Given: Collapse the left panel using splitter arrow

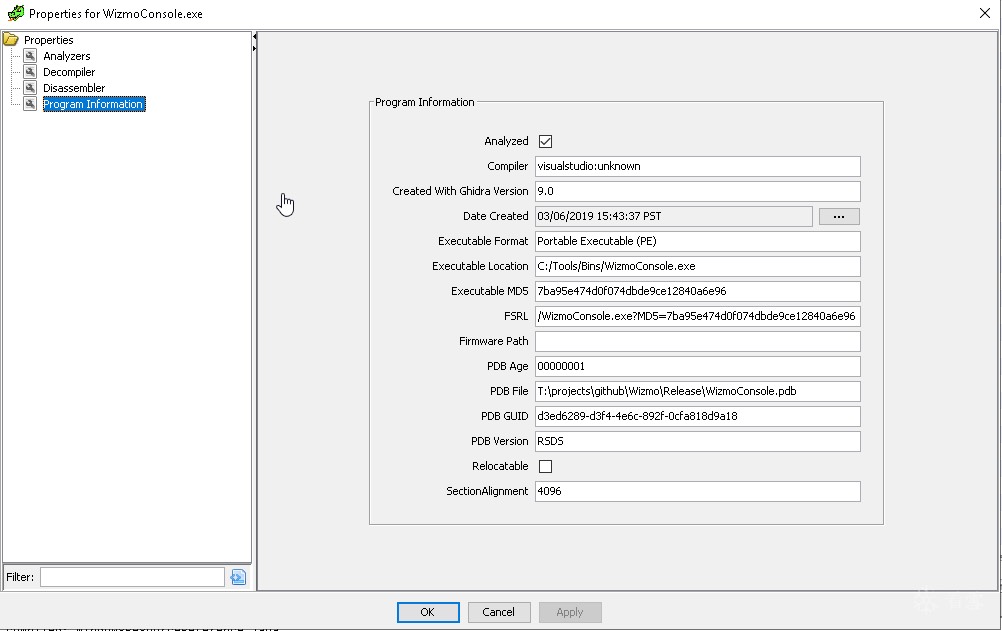Looking at the screenshot, I should 254,37.
